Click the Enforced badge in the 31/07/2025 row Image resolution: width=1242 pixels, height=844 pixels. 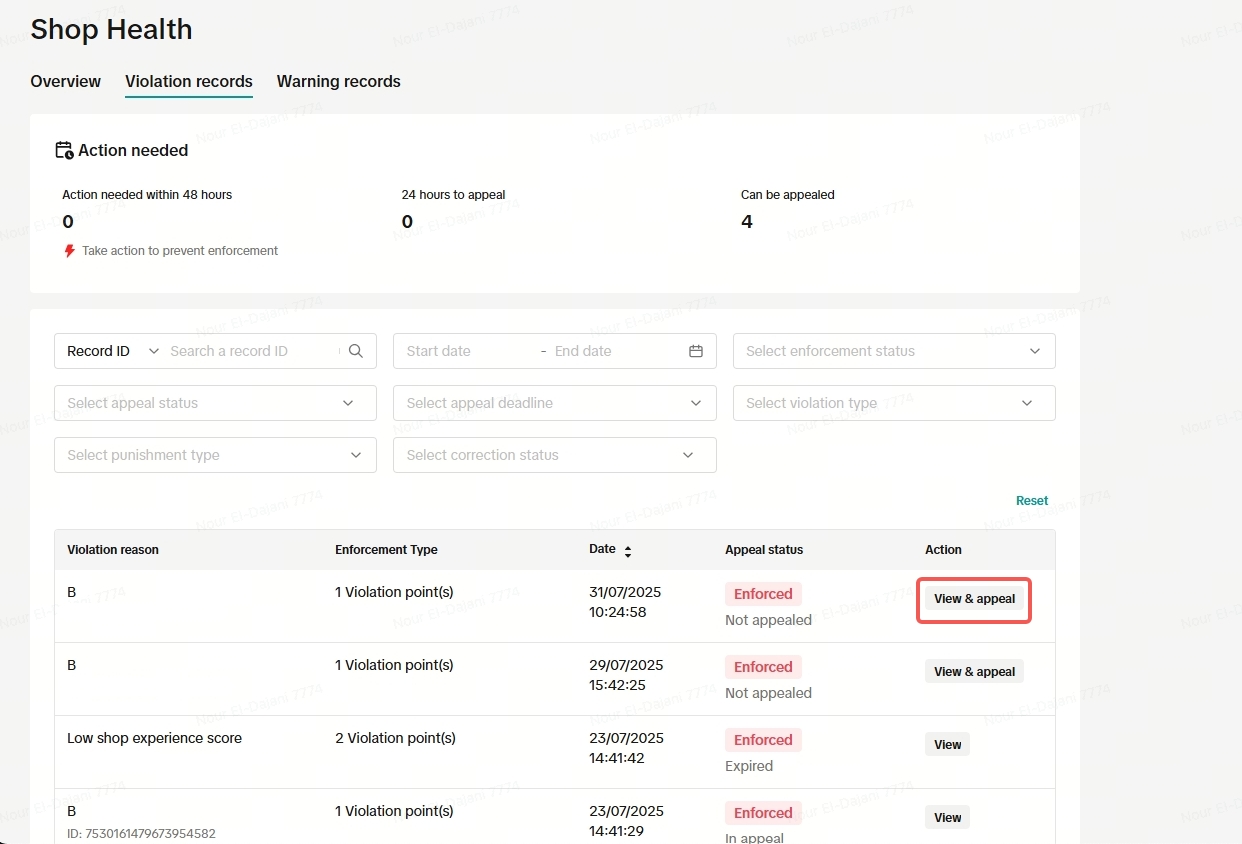tap(763, 594)
